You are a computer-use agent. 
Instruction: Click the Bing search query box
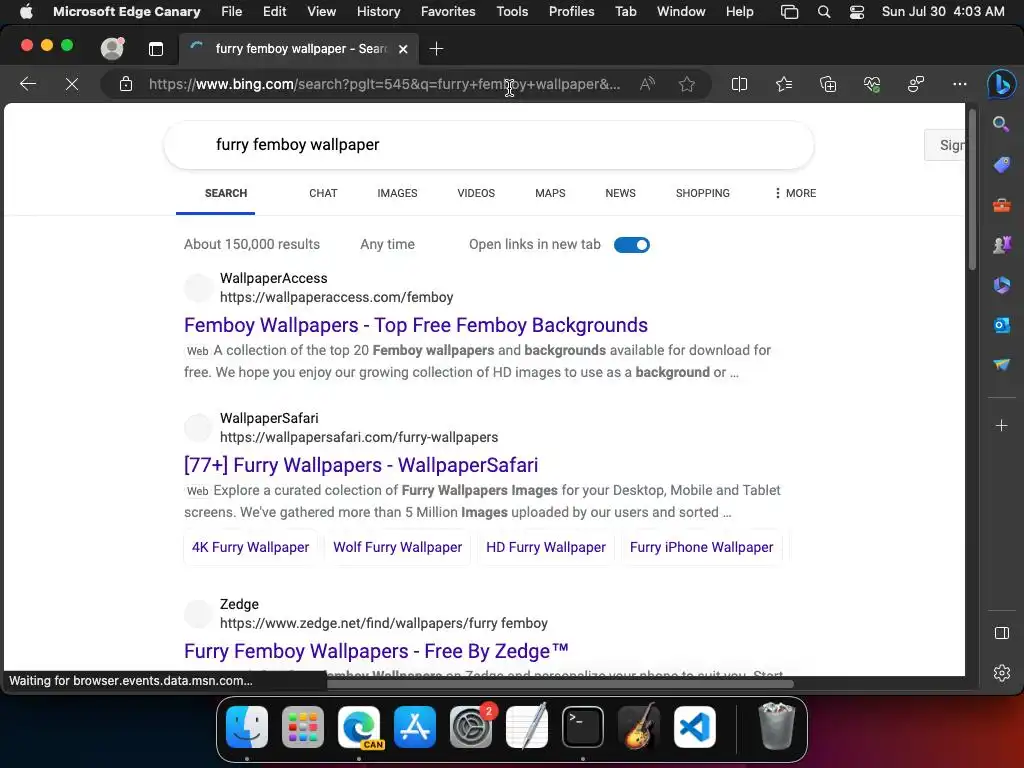(488, 145)
